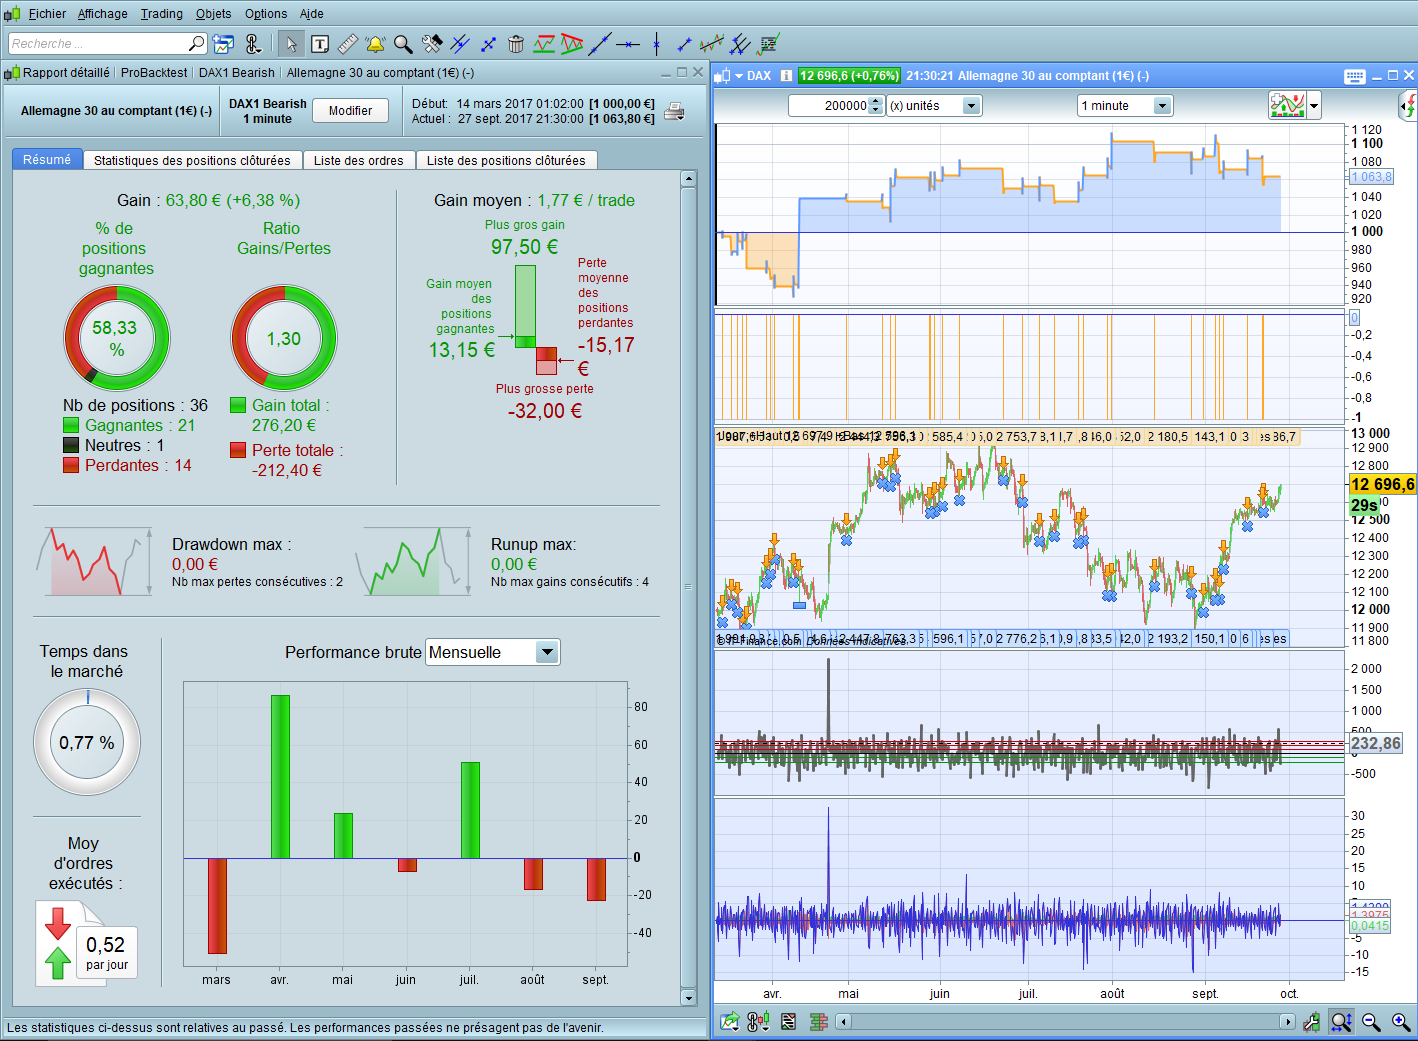The width and height of the screenshot is (1418, 1041).
Task: Click the Perte totale -212,40 € value
Action: tap(287, 471)
